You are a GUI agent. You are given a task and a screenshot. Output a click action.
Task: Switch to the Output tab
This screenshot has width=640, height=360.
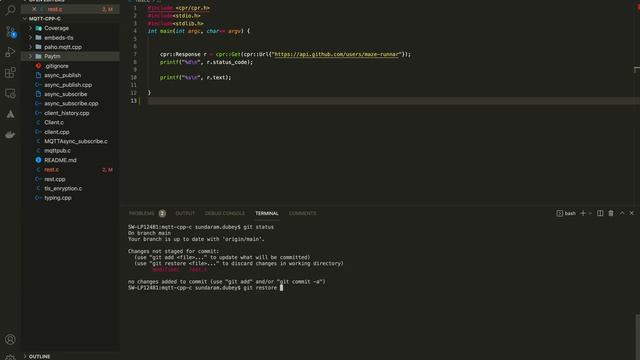pyautogui.click(x=185, y=213)
